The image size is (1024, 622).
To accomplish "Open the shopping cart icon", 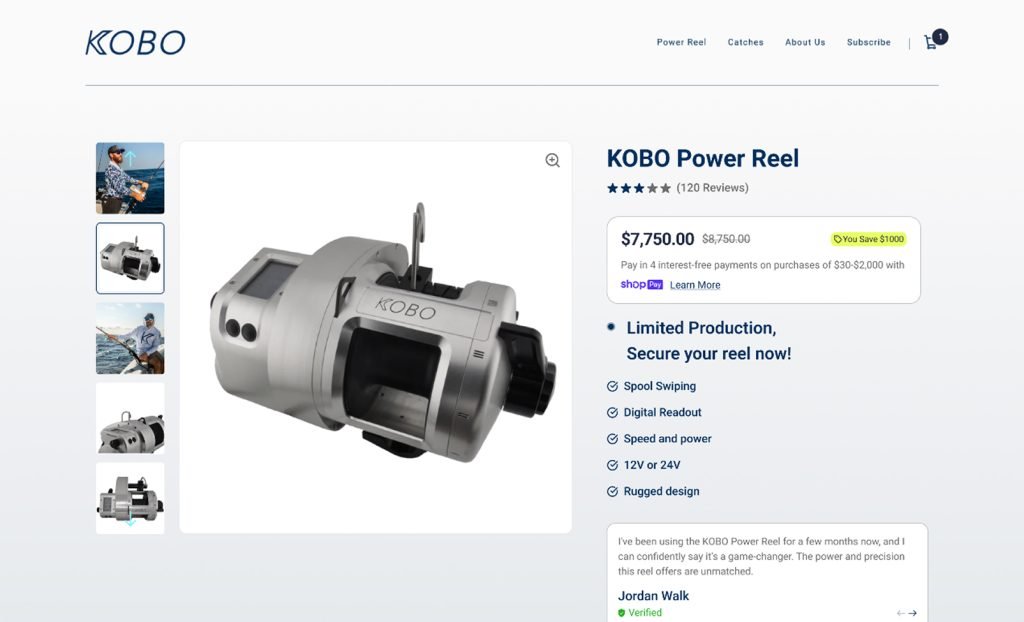I will point(931,42).
